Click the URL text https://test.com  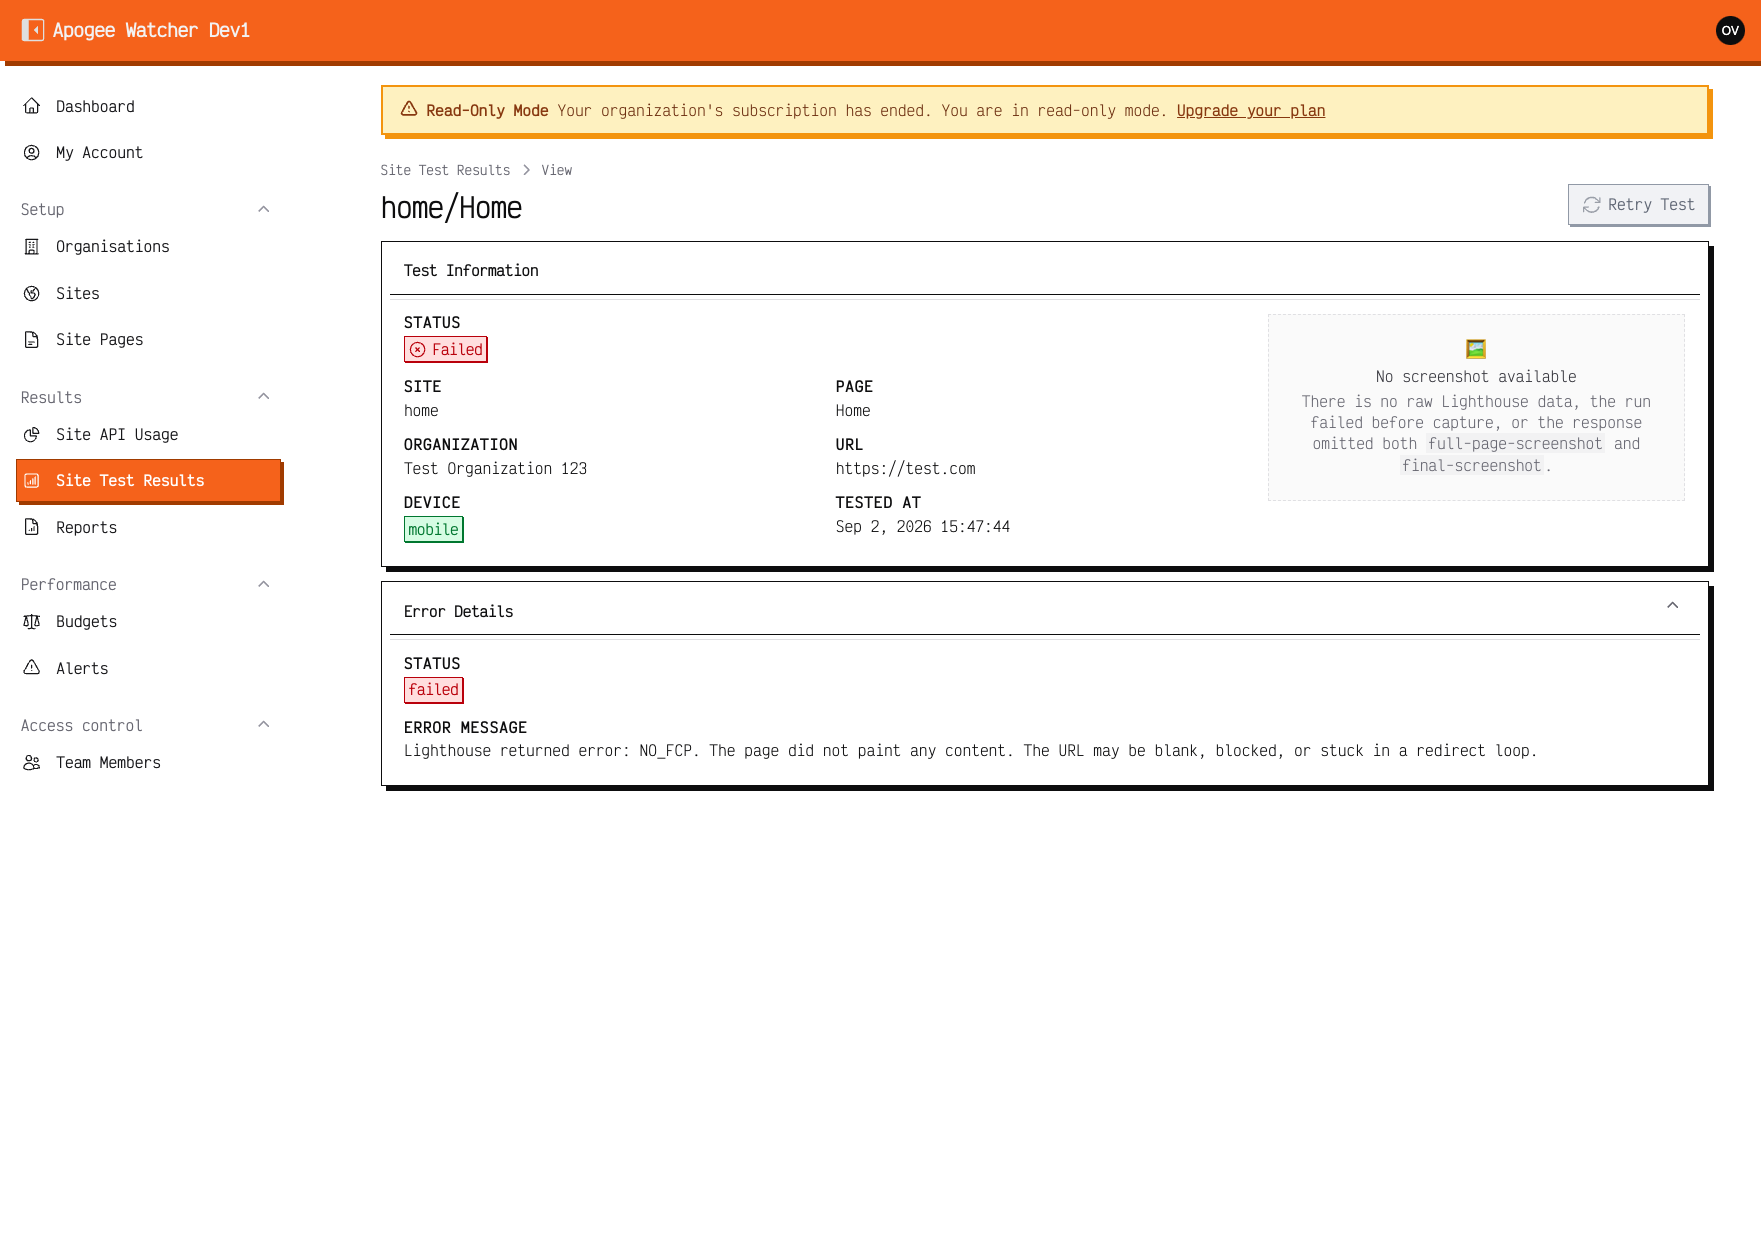tap(906, 469)
